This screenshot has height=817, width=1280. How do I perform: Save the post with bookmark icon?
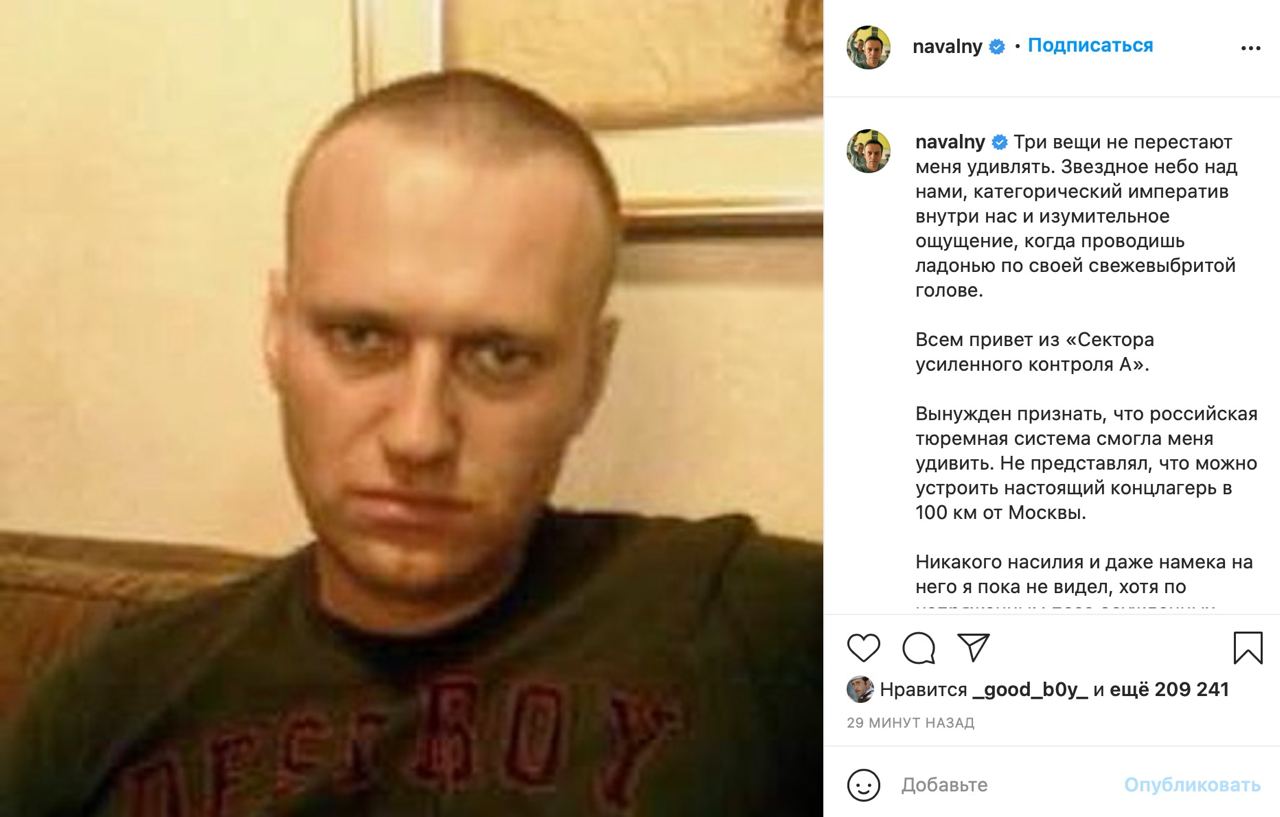click(x=1247, y=648)
